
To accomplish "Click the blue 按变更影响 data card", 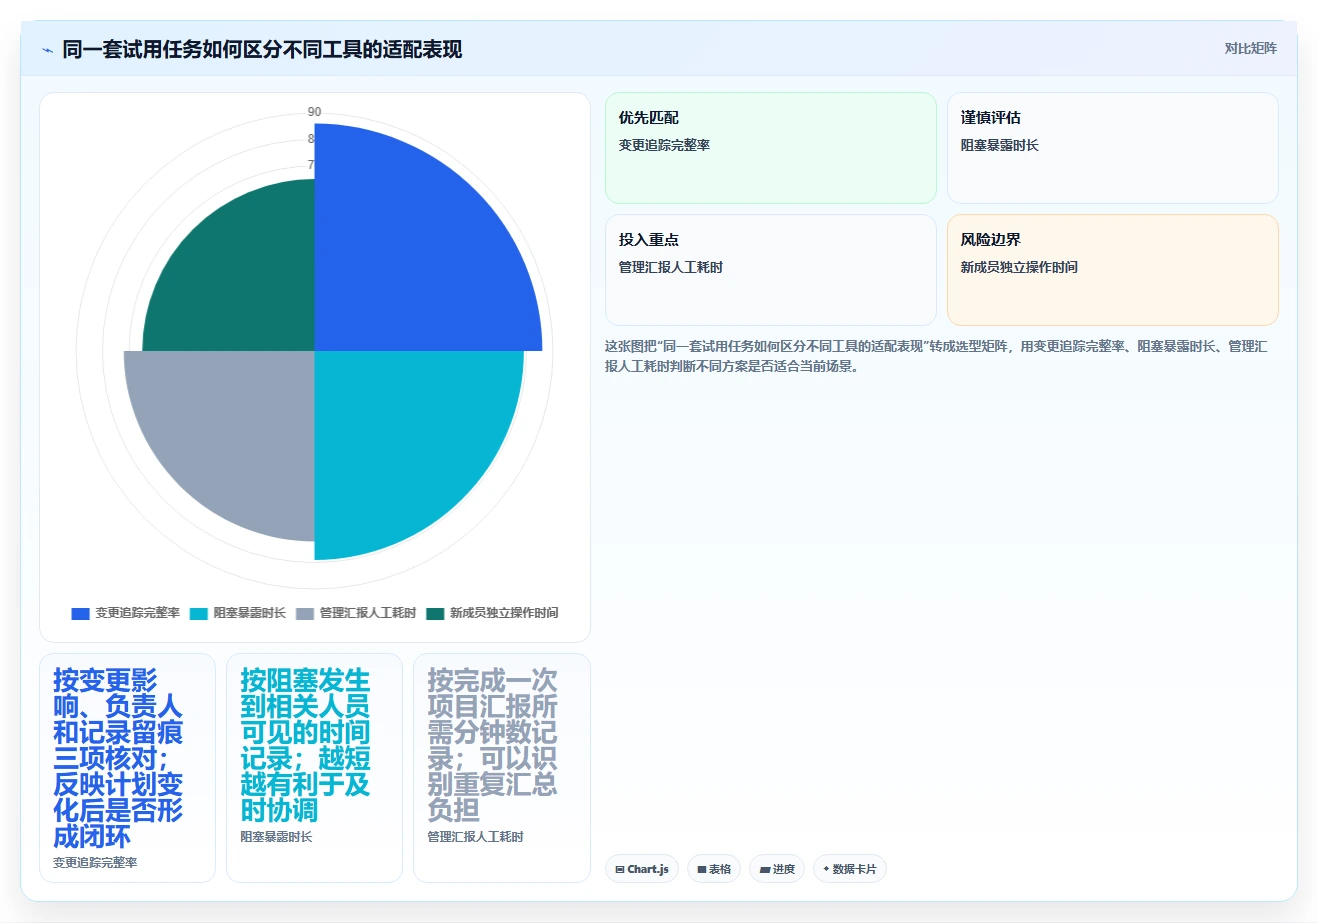I will pyautogui.click(x=127, y=768).
